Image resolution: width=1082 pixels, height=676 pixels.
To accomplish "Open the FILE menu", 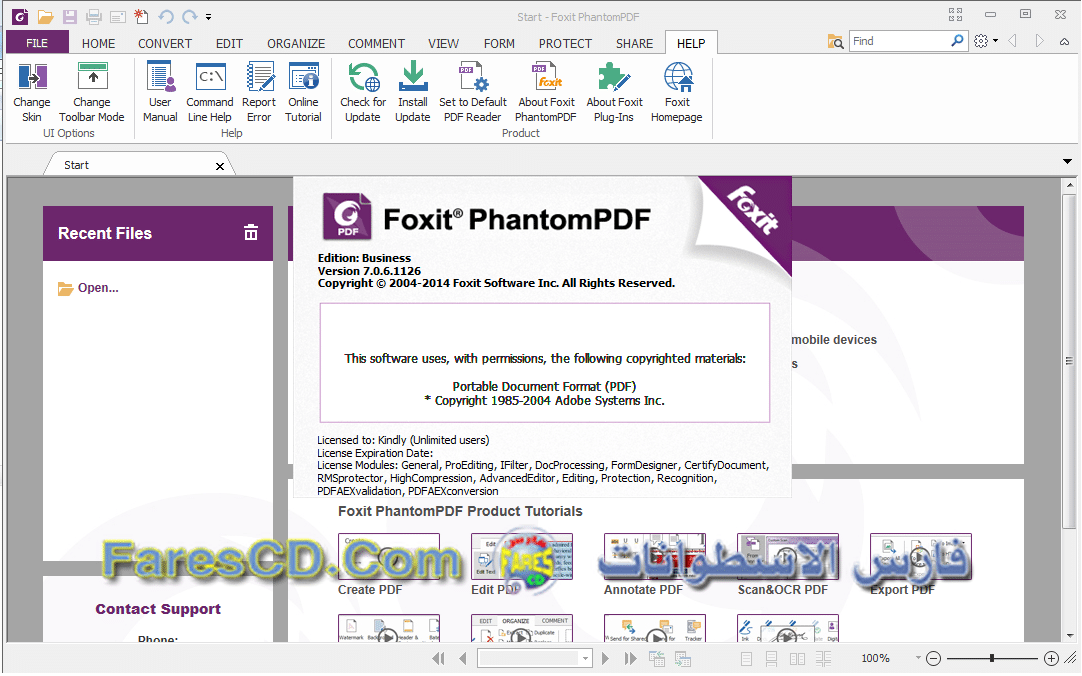I will [37, 43].
